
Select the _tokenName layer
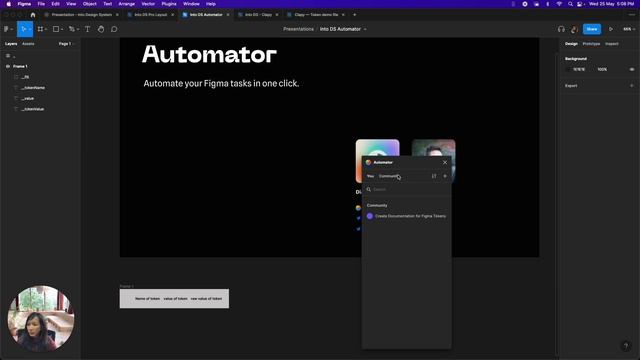click(x=33, y=87)
